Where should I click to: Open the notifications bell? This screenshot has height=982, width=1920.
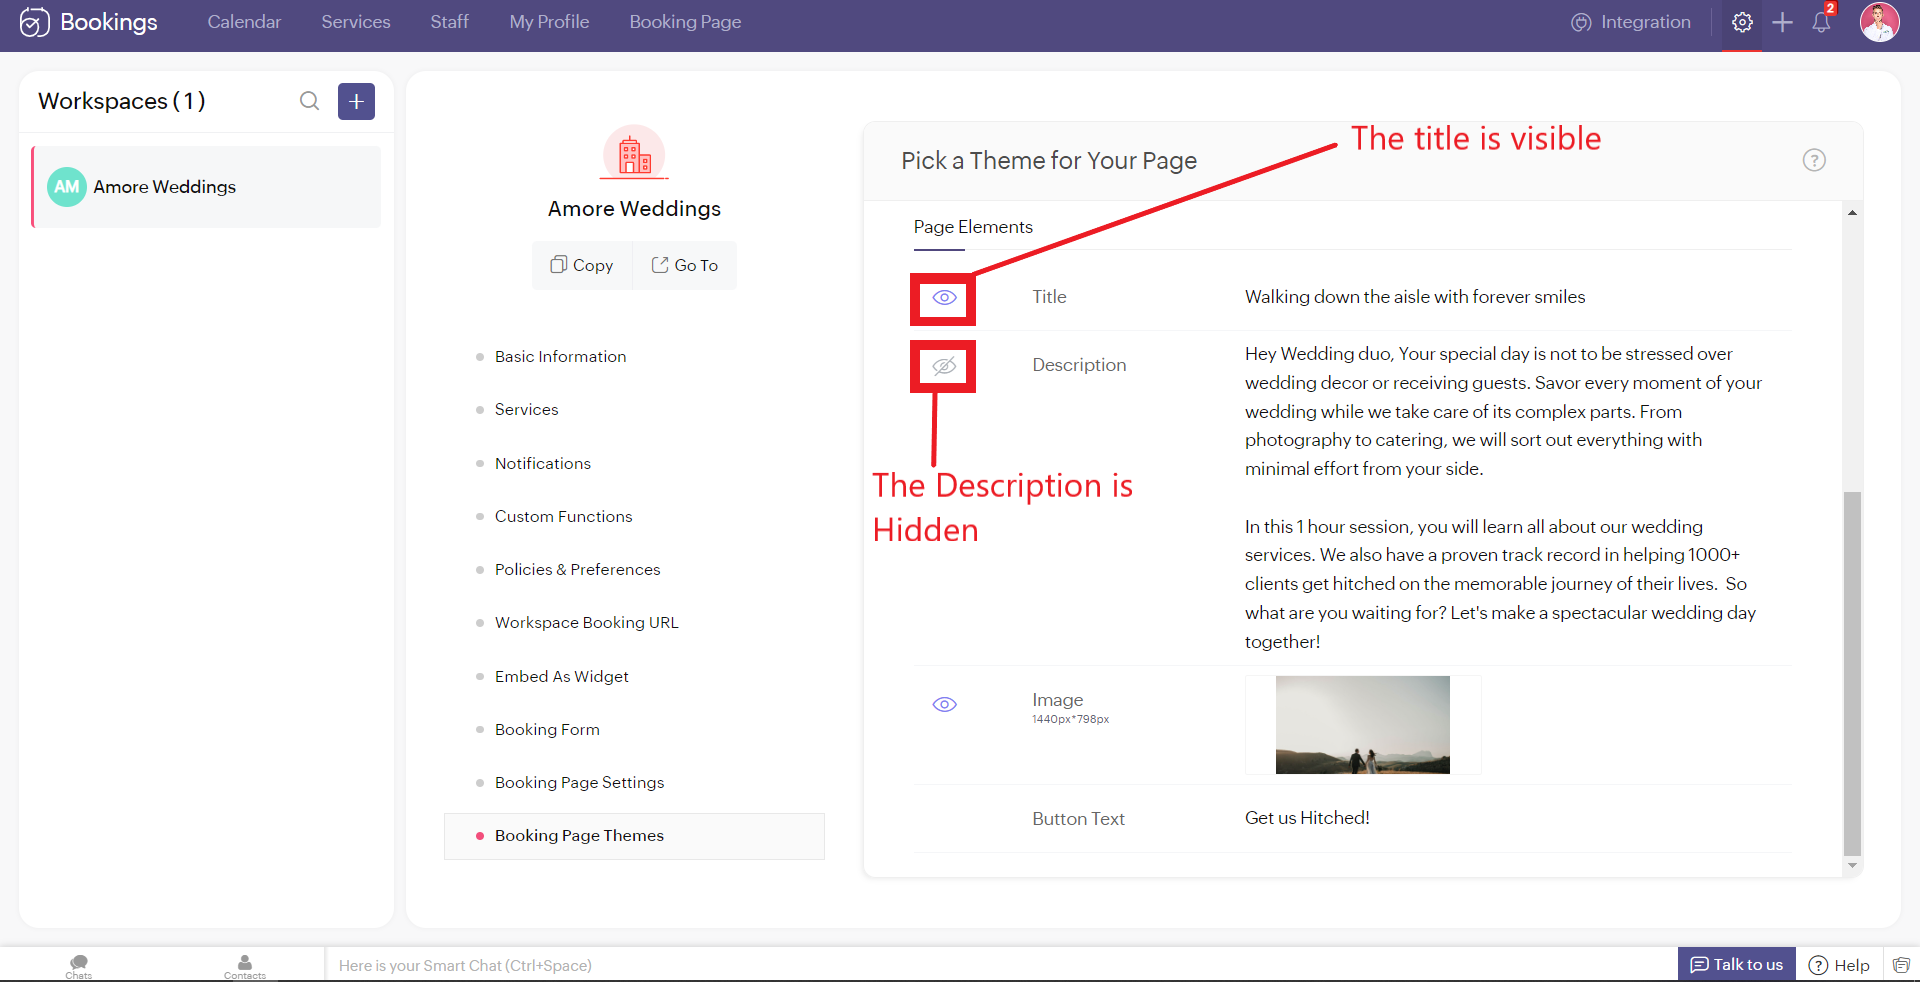pos(1821,22)
